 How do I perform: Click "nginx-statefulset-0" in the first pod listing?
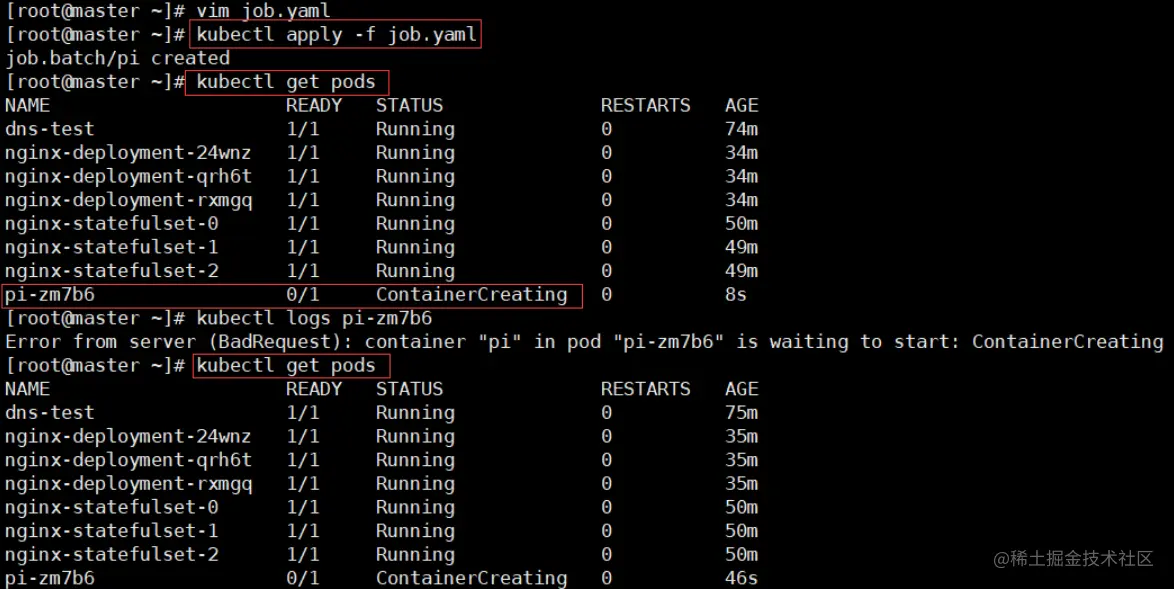click(112, 224)
